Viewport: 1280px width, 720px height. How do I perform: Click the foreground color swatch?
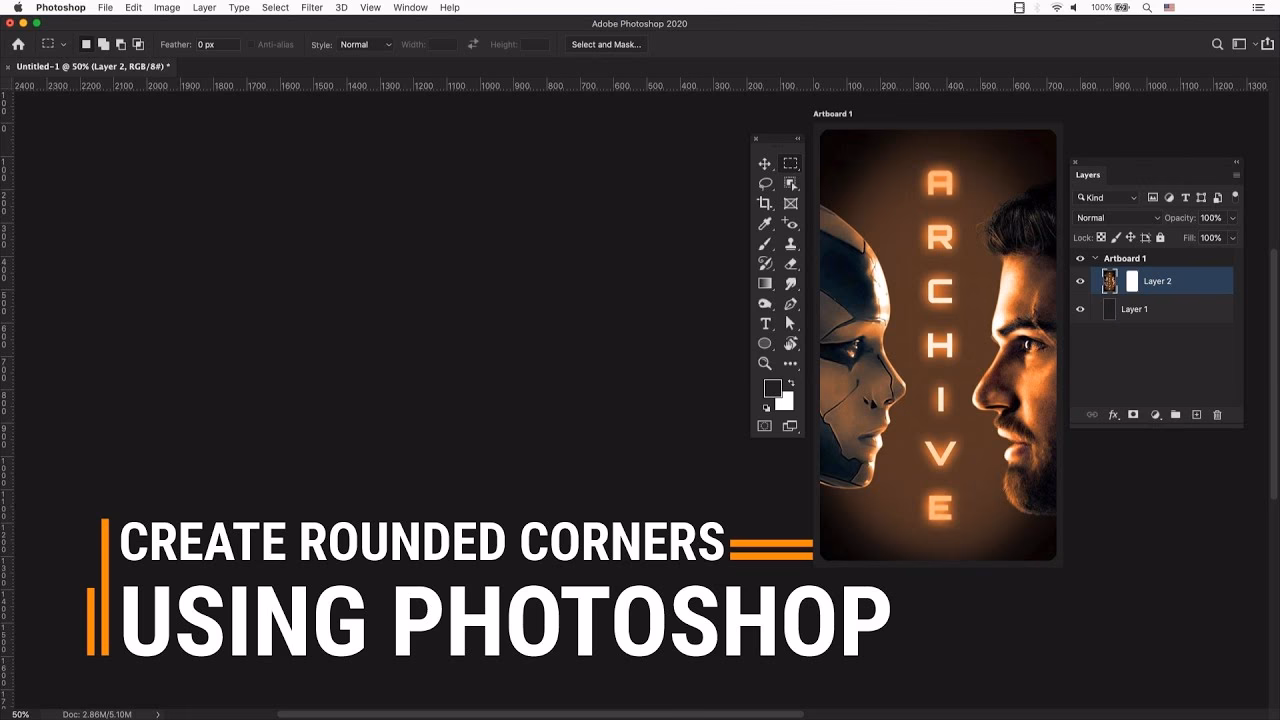(773, 388)
